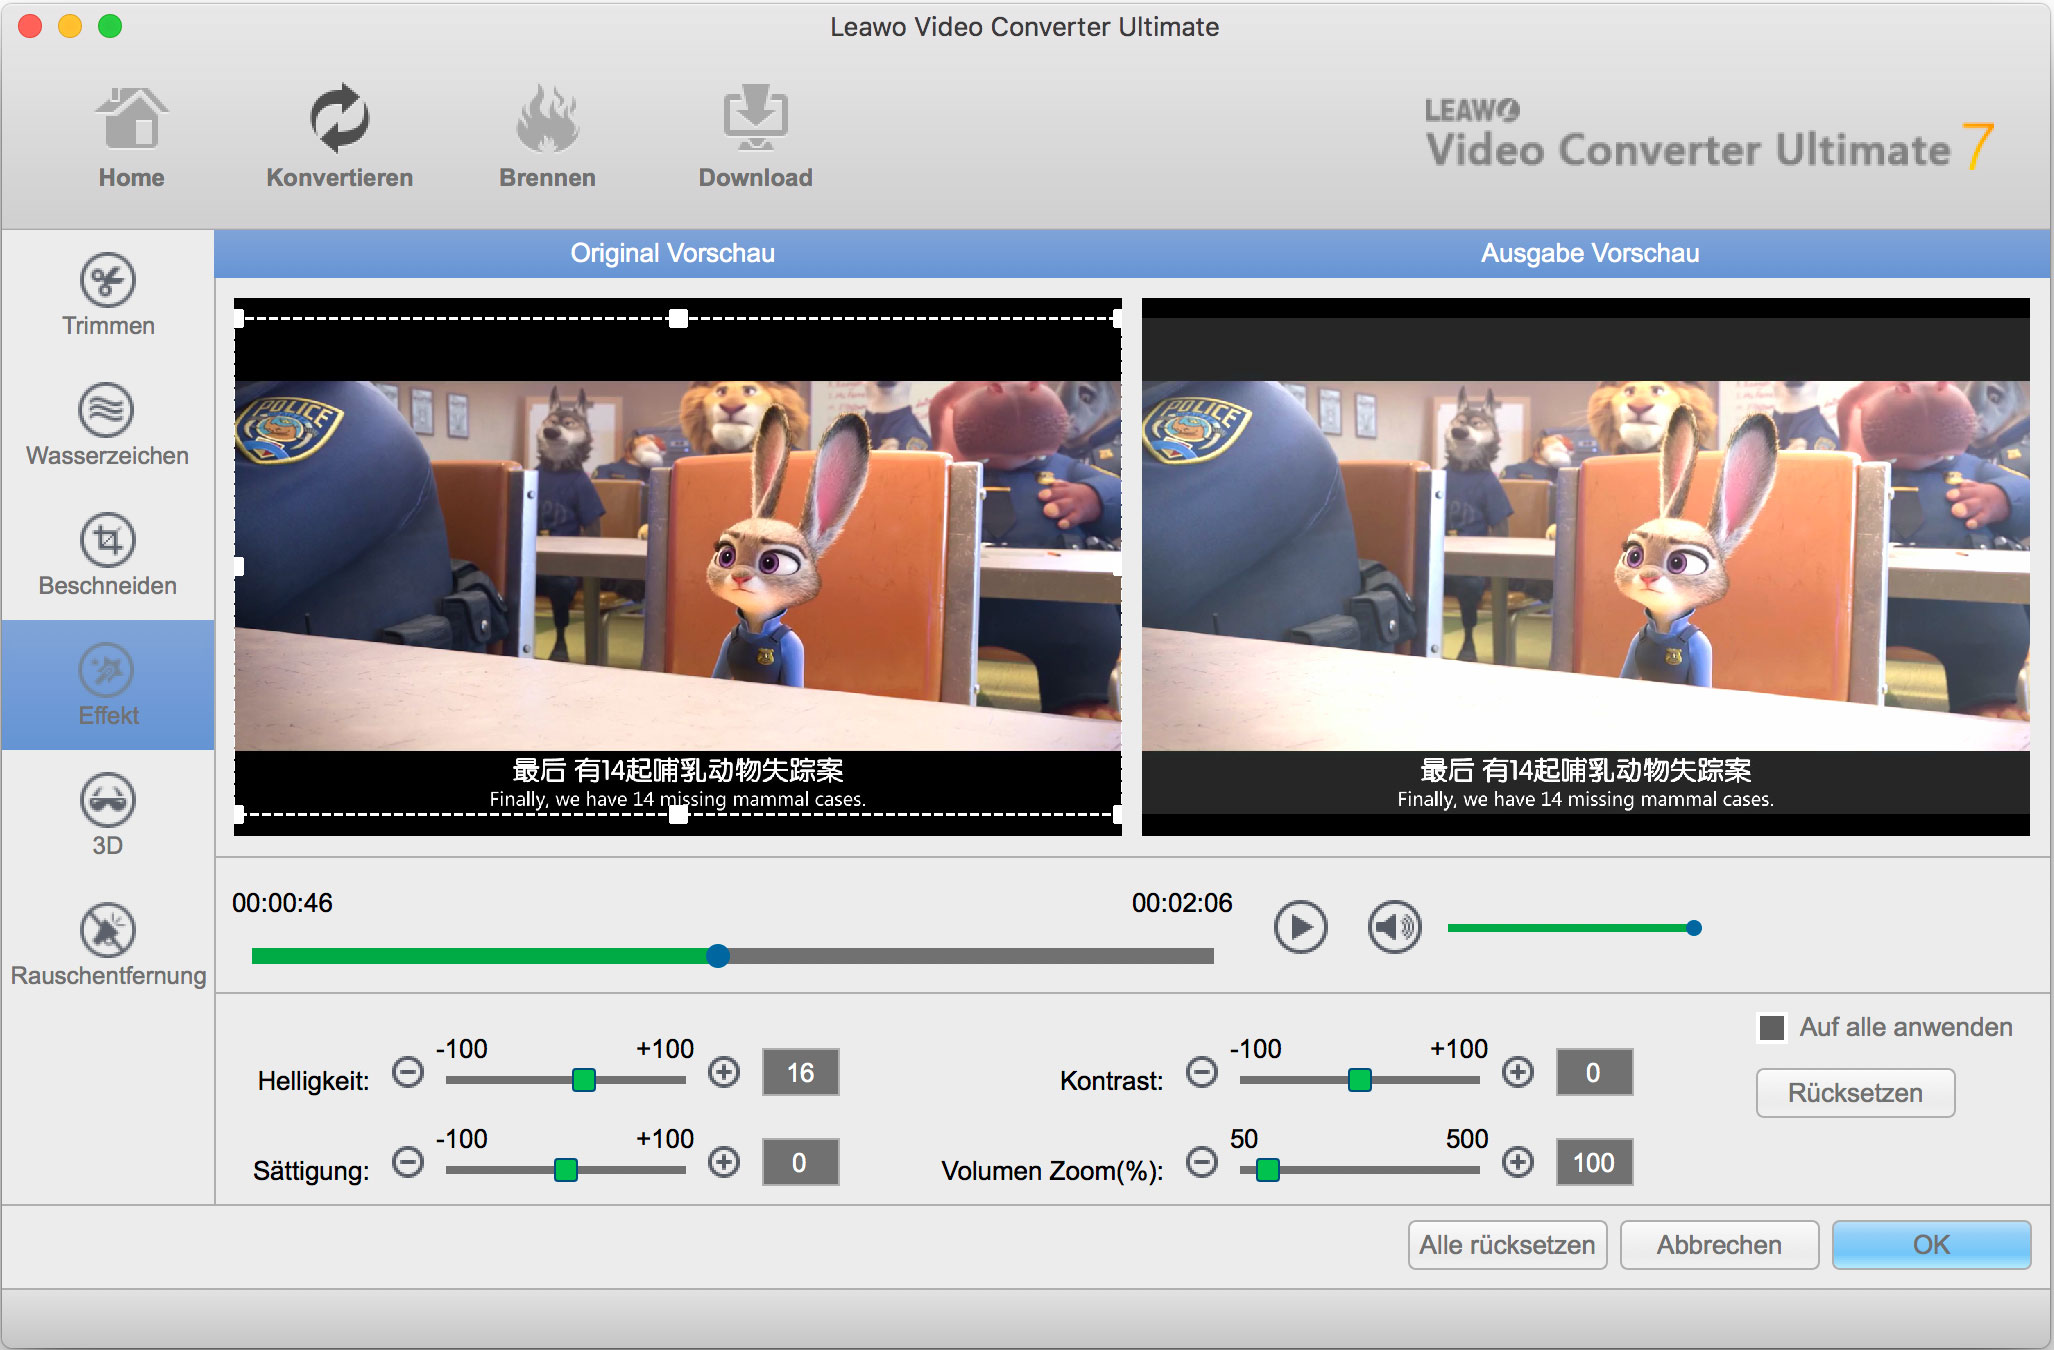Viewport: 2054px width, 1350px height.
Task: Increase Kontrast with plus button
Action: 1518,1072
